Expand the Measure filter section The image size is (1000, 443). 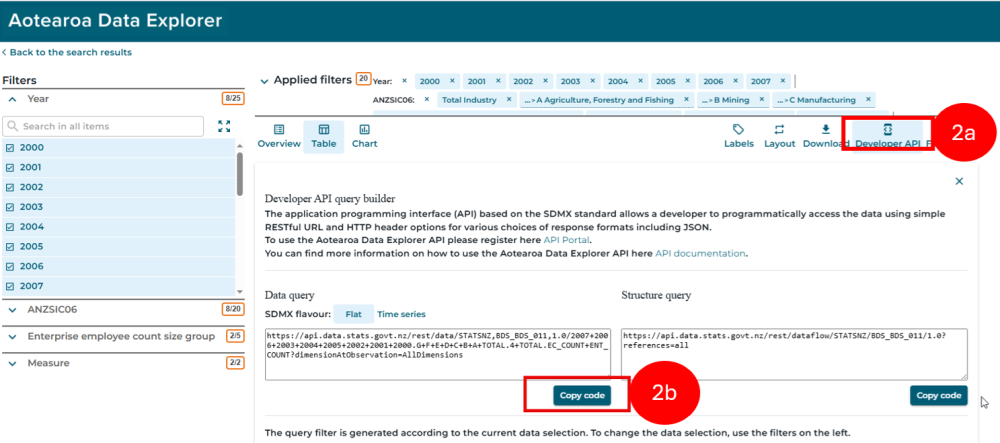(124, 363)
